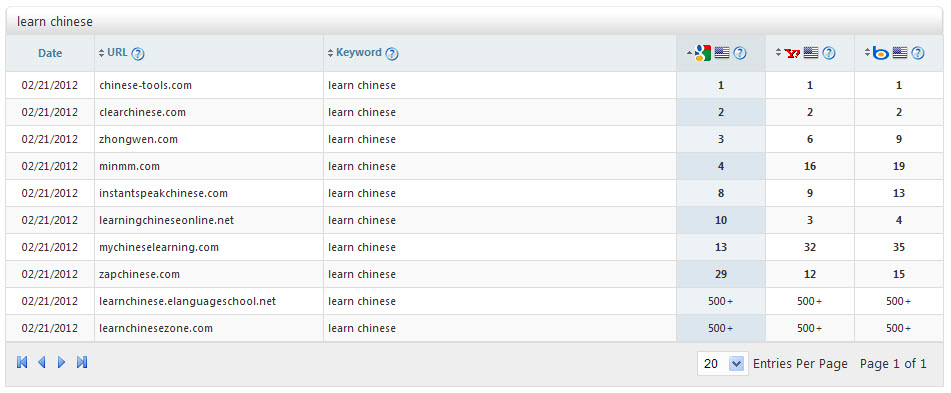Go to the first page arrow
This screenshot has width=951, height=393.
(22, 363)
